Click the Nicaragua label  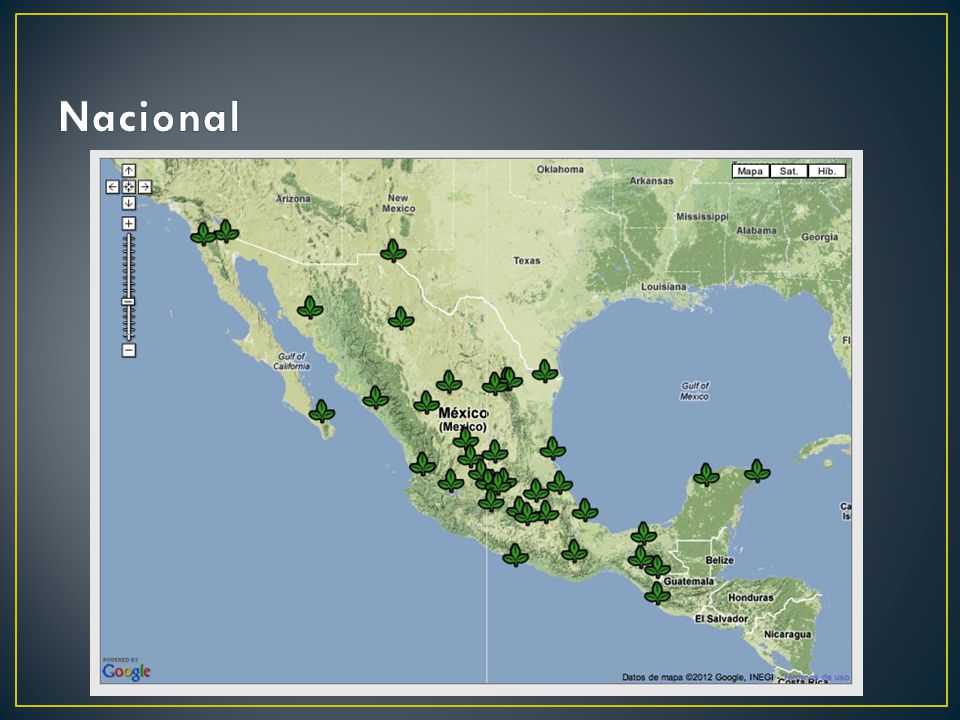point(787,634)
